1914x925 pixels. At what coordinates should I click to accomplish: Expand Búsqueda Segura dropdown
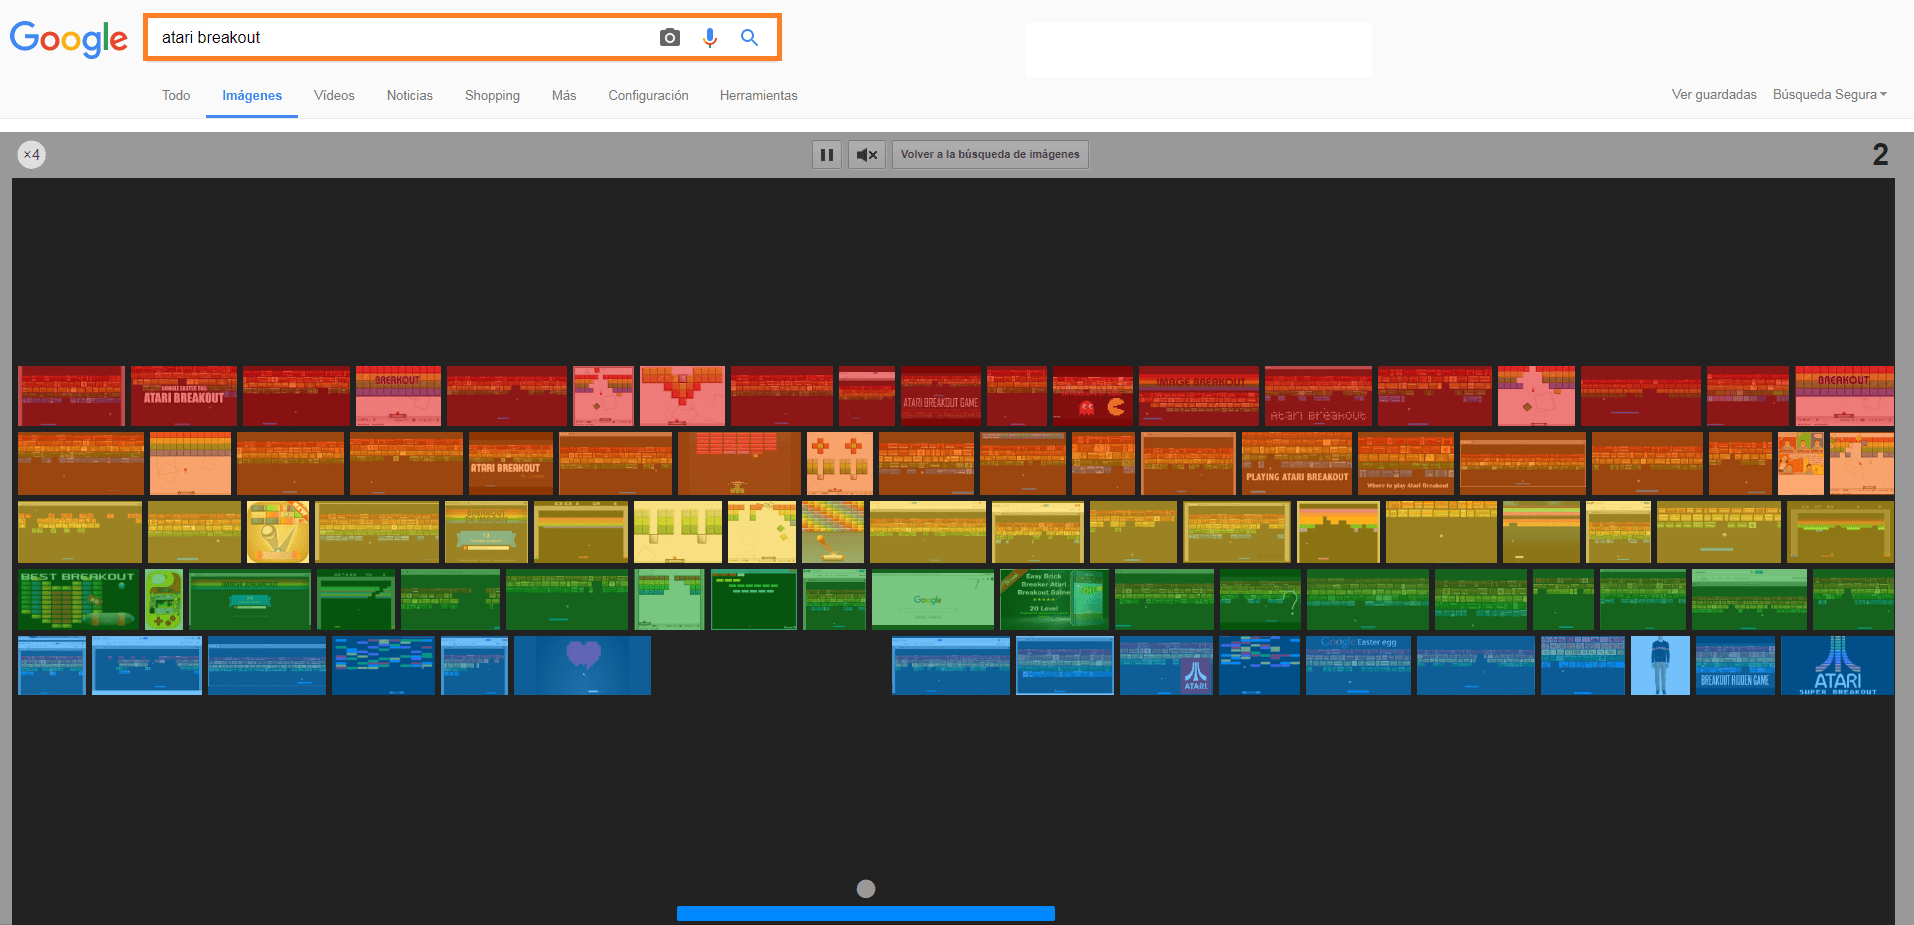(1829, 95)
